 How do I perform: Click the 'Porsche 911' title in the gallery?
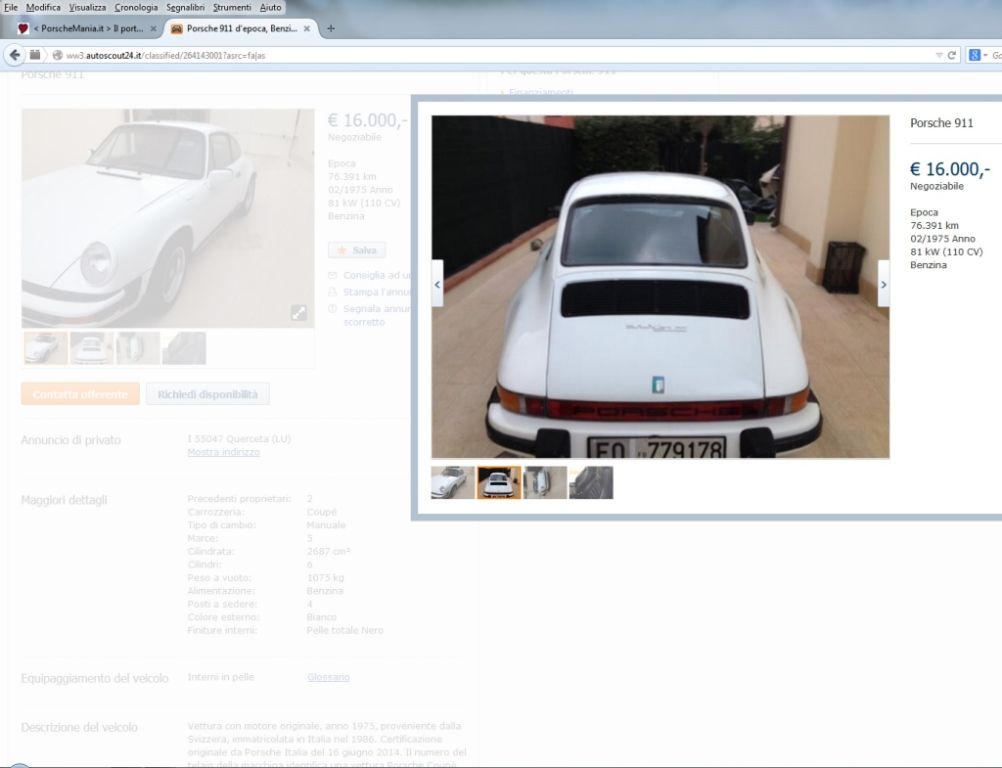pos(942,123)
